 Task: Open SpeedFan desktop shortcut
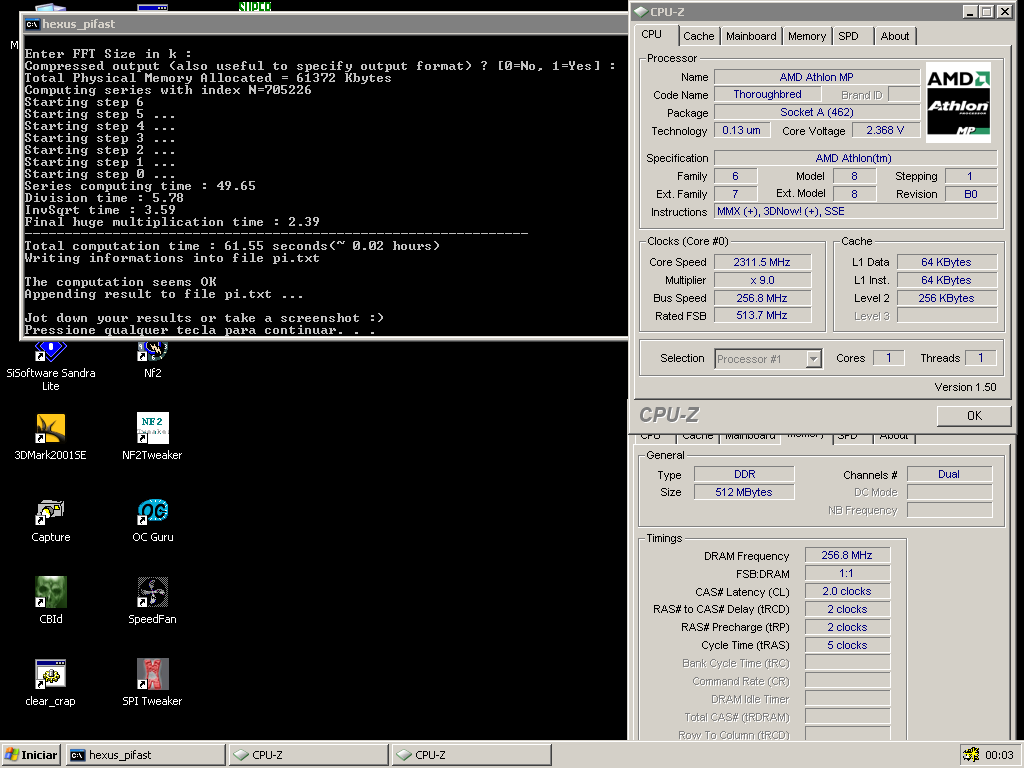pyautogui.click(x=152, y=601)
